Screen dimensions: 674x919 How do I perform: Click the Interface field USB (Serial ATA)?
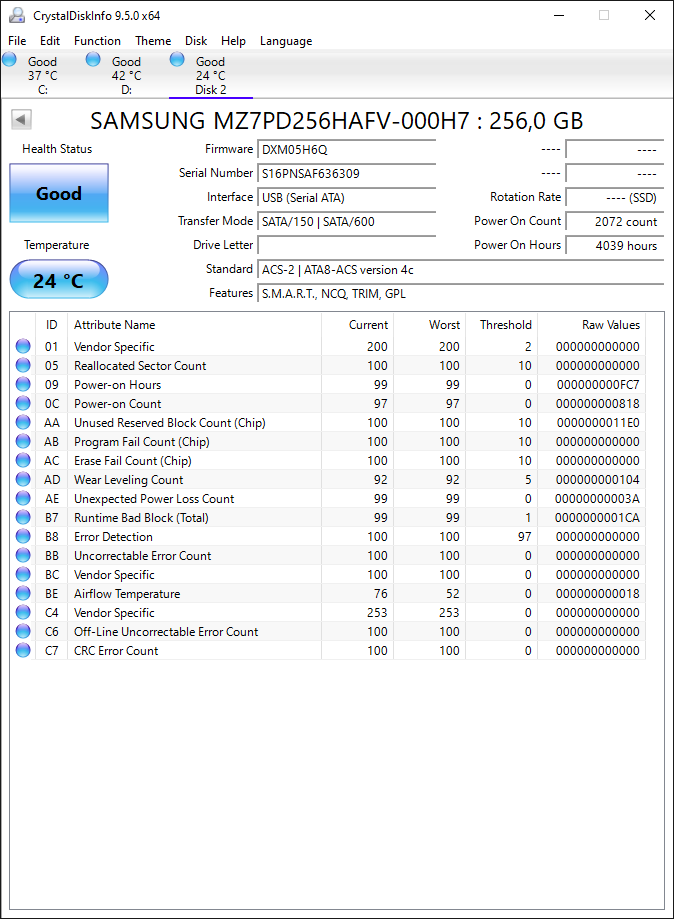pyautogui.click(x=346, y=198)
